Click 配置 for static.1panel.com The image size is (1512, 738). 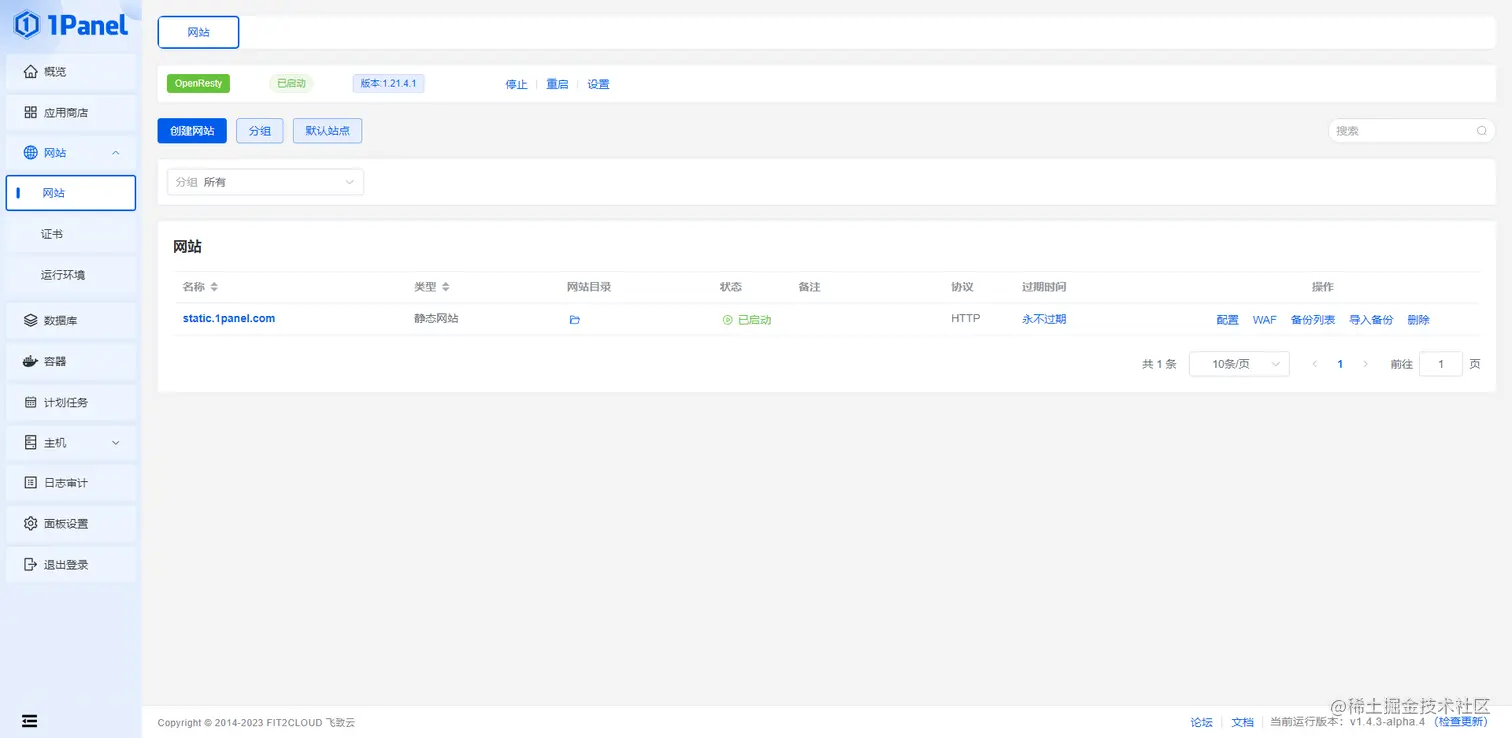pyautogui.click(x=1227, y=320)
